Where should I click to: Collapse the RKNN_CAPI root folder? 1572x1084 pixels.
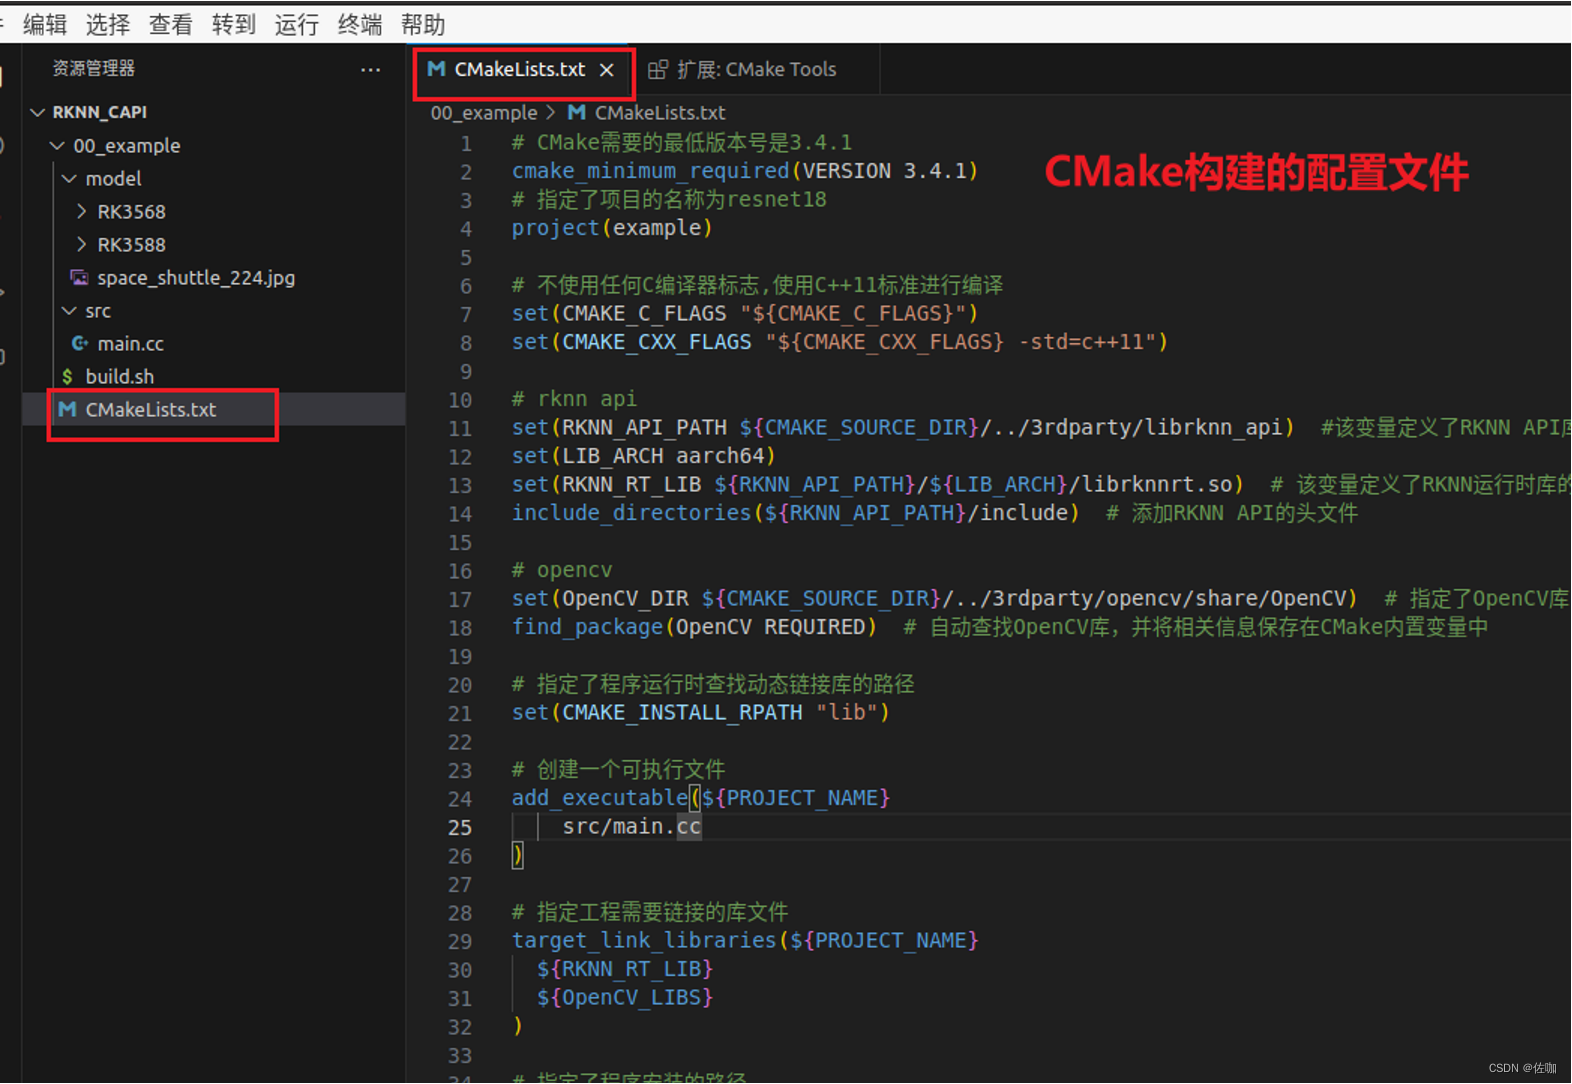[38, 112]
